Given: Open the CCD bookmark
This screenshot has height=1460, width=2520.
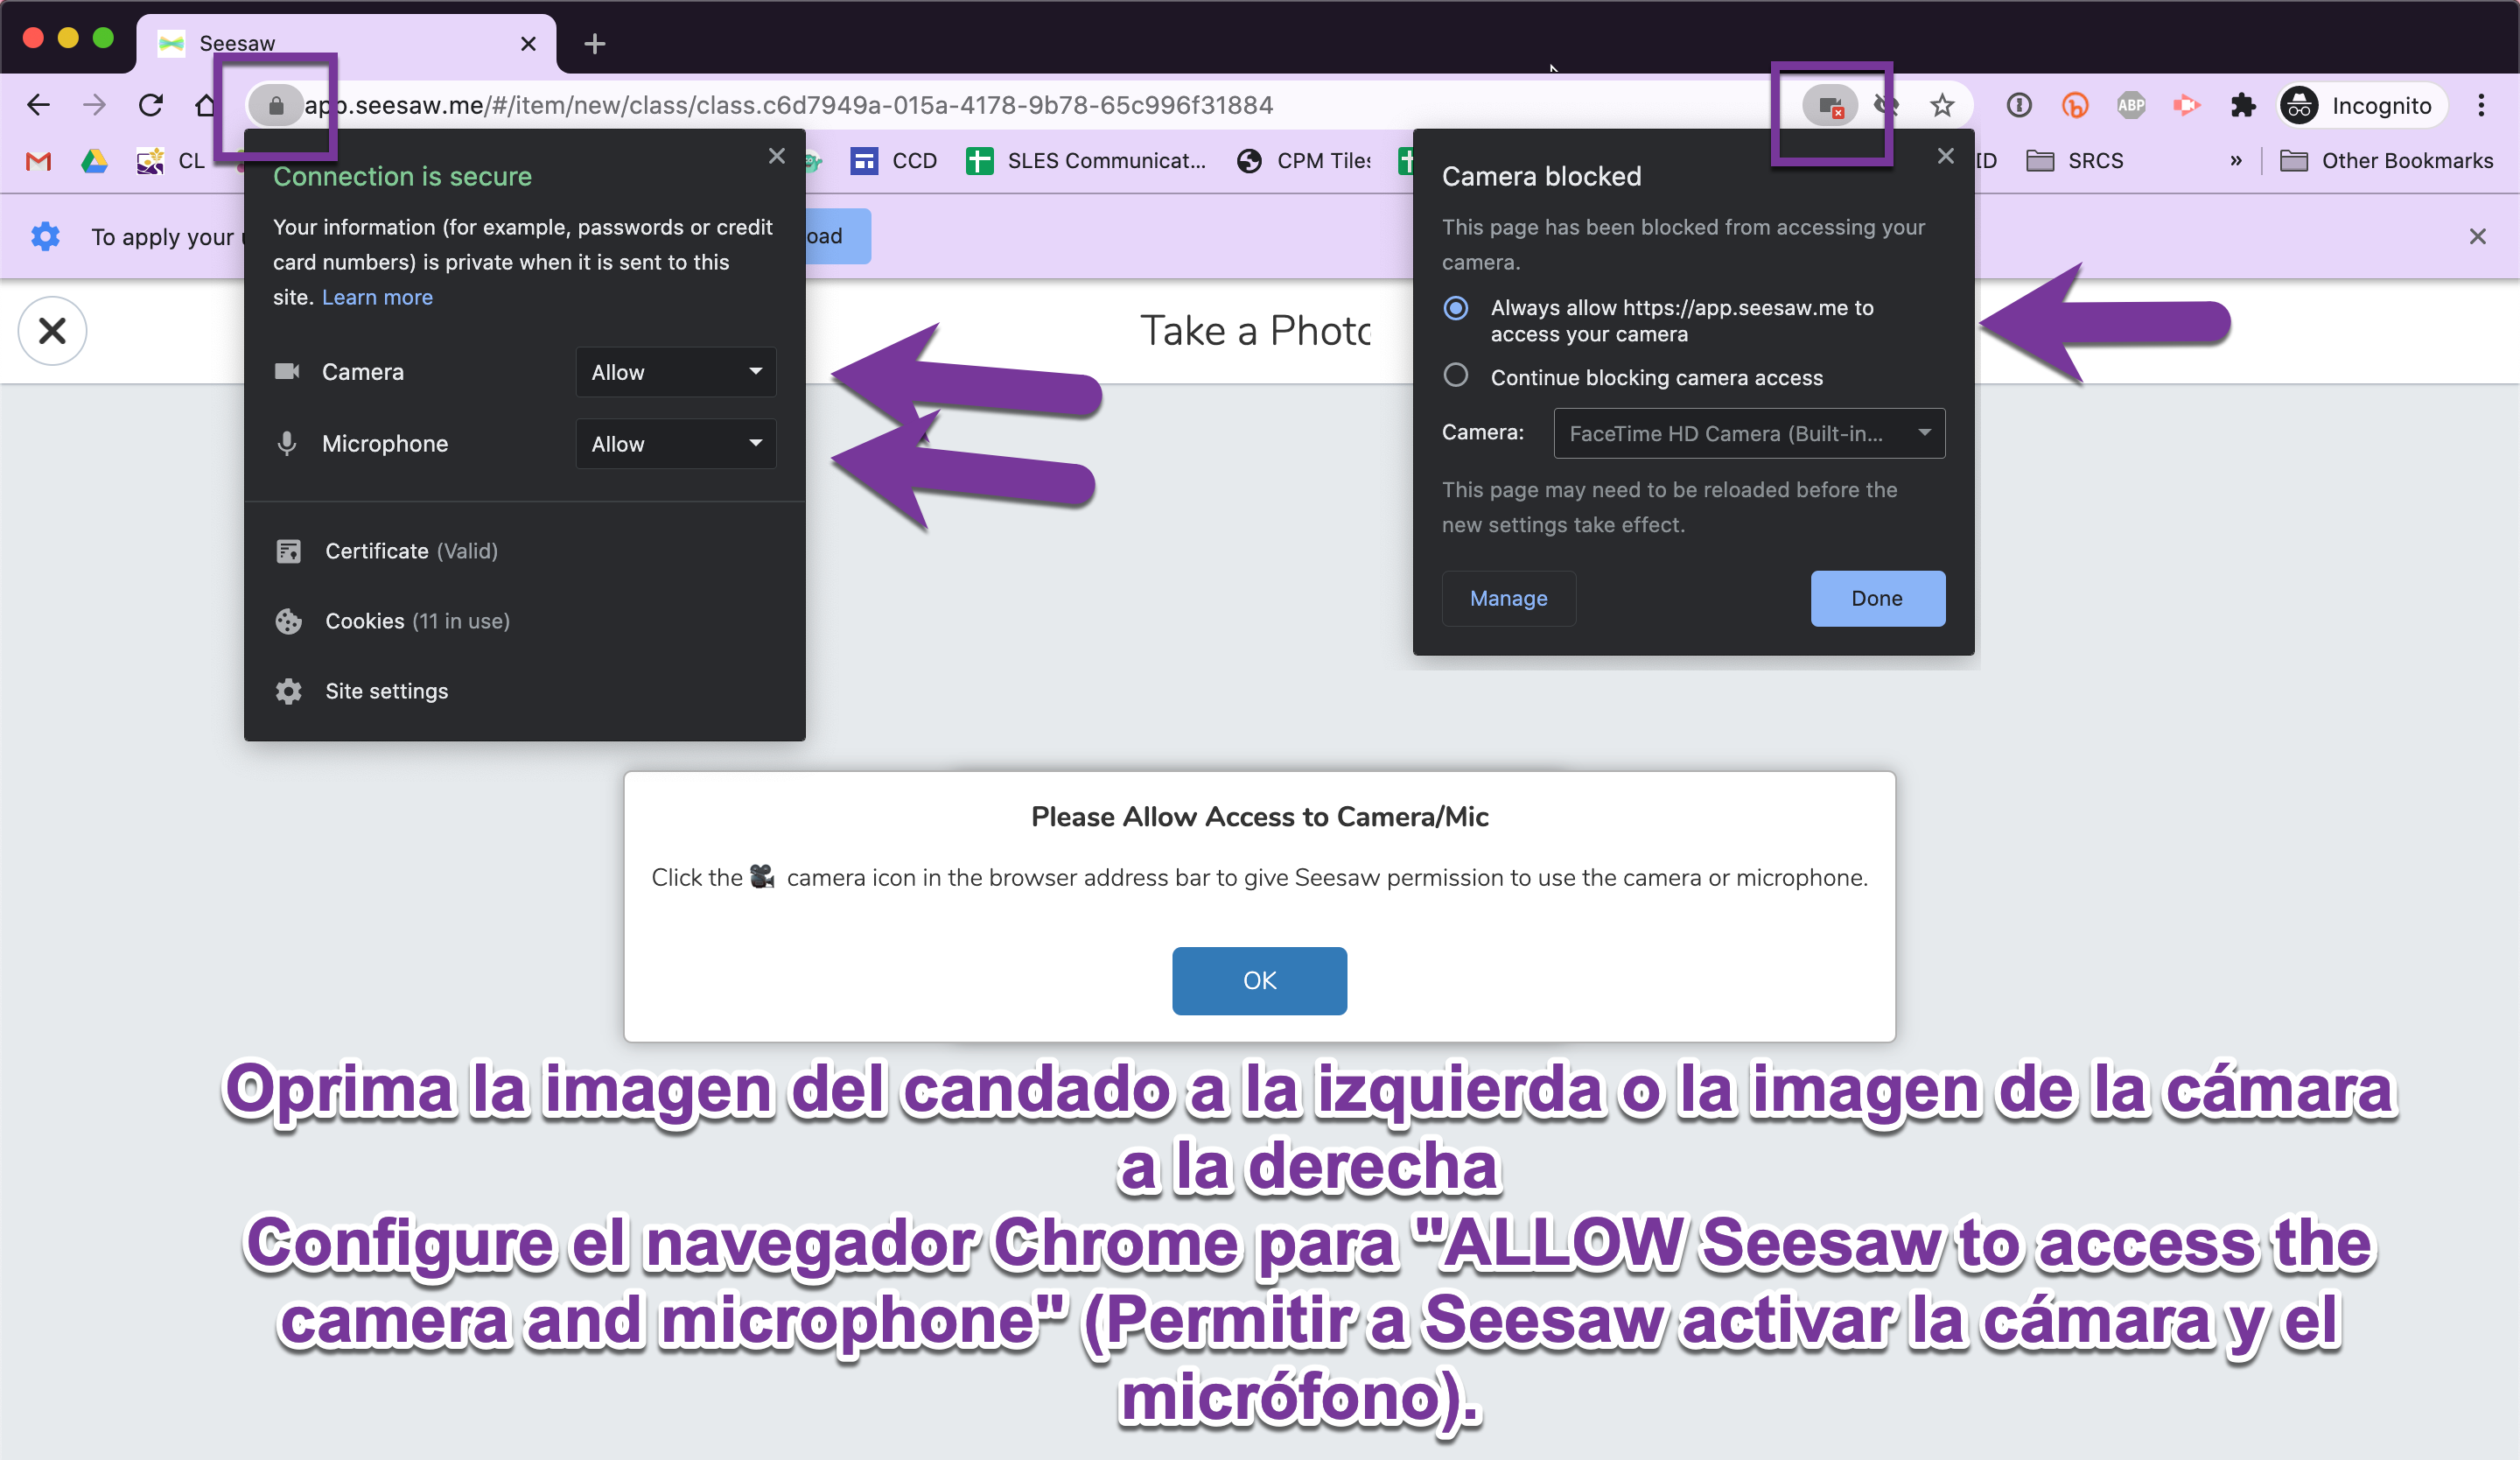Looking at the screenshot, I should [894, 161].
